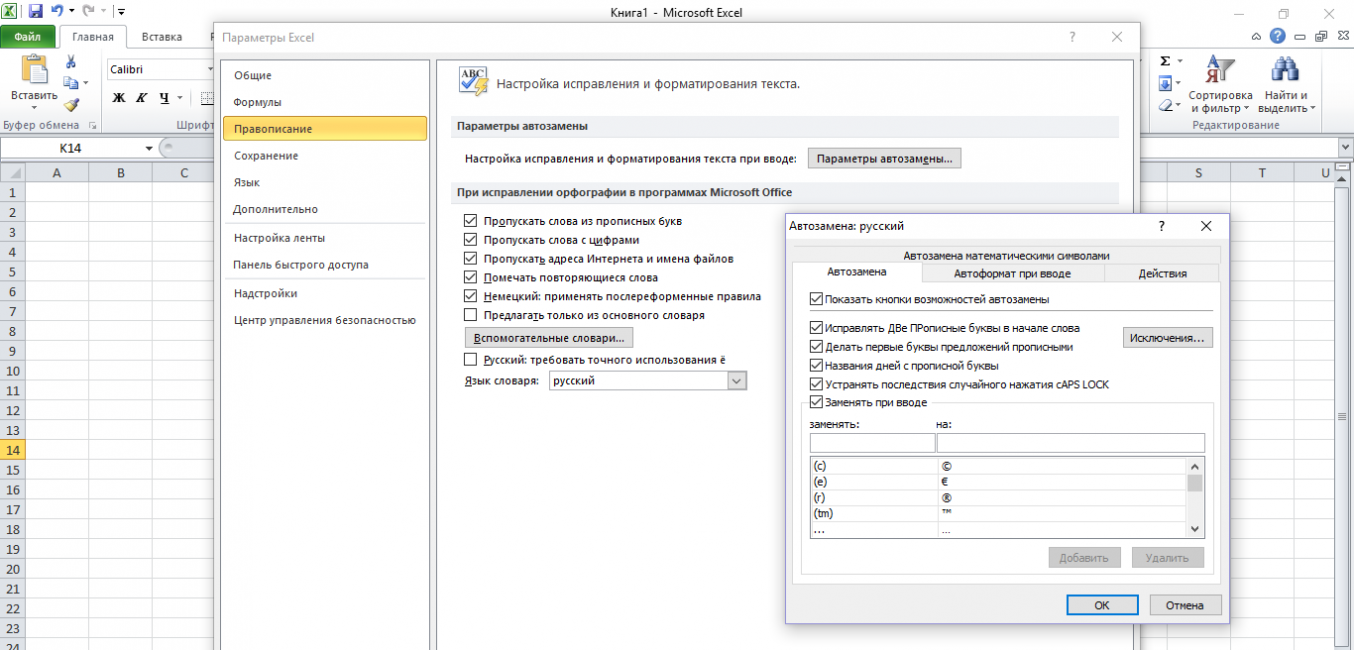This screenshot has height=650, width=1354.
Task: Click the Clear eraser icon
Action: 1165,105
